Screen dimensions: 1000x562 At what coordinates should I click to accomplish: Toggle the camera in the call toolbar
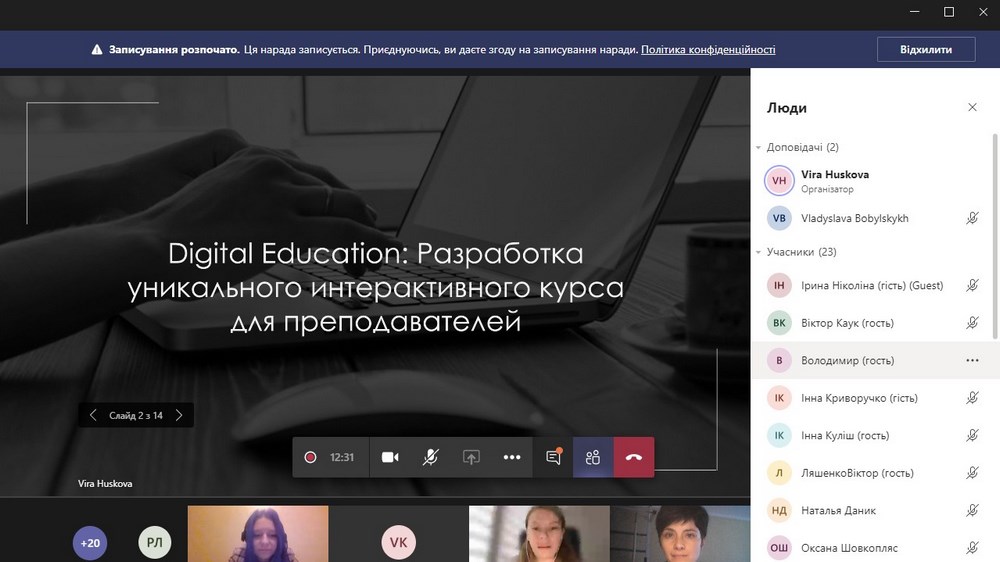tap(390, 457)
